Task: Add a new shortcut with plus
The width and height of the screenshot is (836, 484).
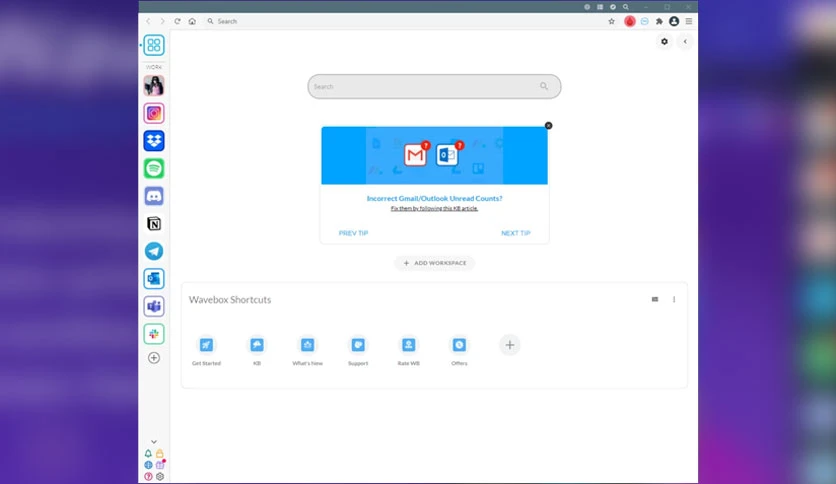Action: click(510, 345)
